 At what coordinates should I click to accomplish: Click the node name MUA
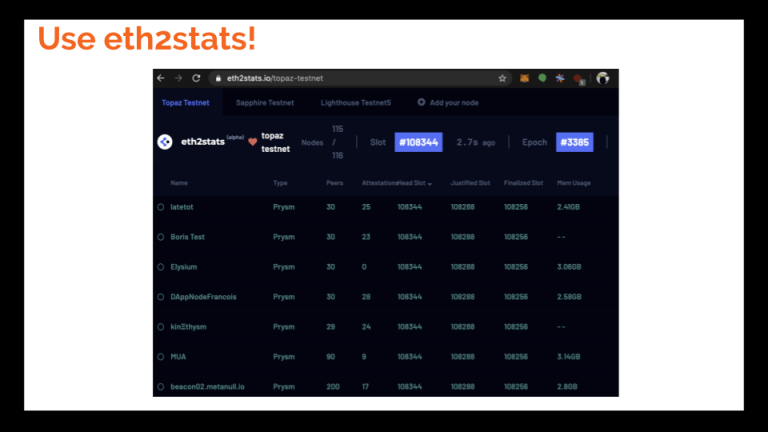[178, 357]
